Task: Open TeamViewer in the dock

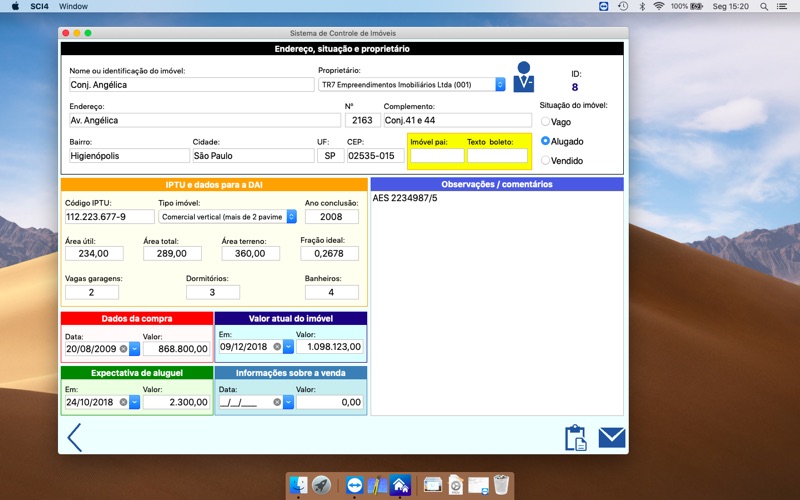Action: 355,485
